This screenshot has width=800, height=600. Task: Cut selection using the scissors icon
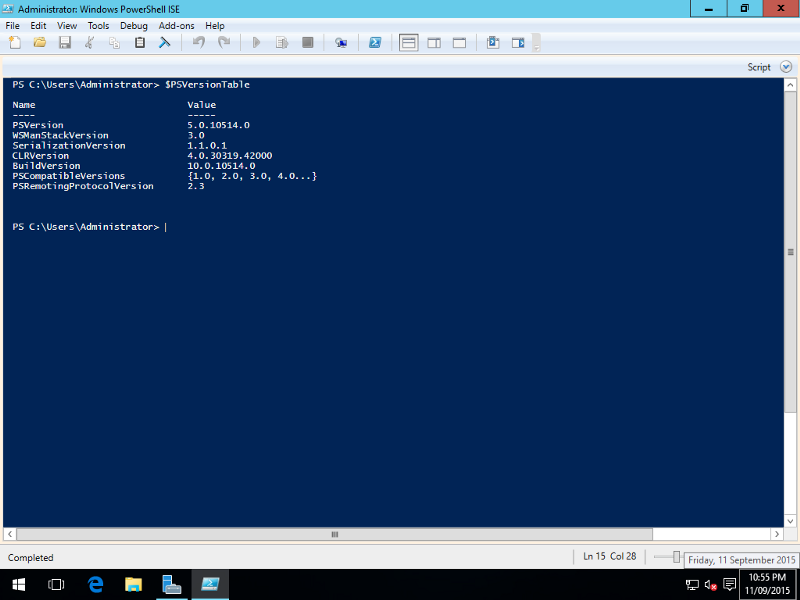88,42
